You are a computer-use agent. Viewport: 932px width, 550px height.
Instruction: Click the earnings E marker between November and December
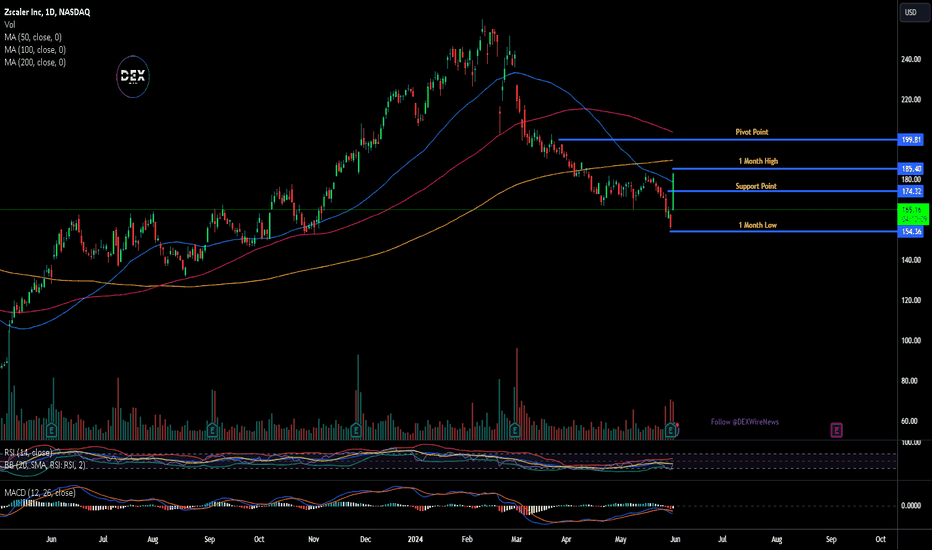[x=355, y=429]
